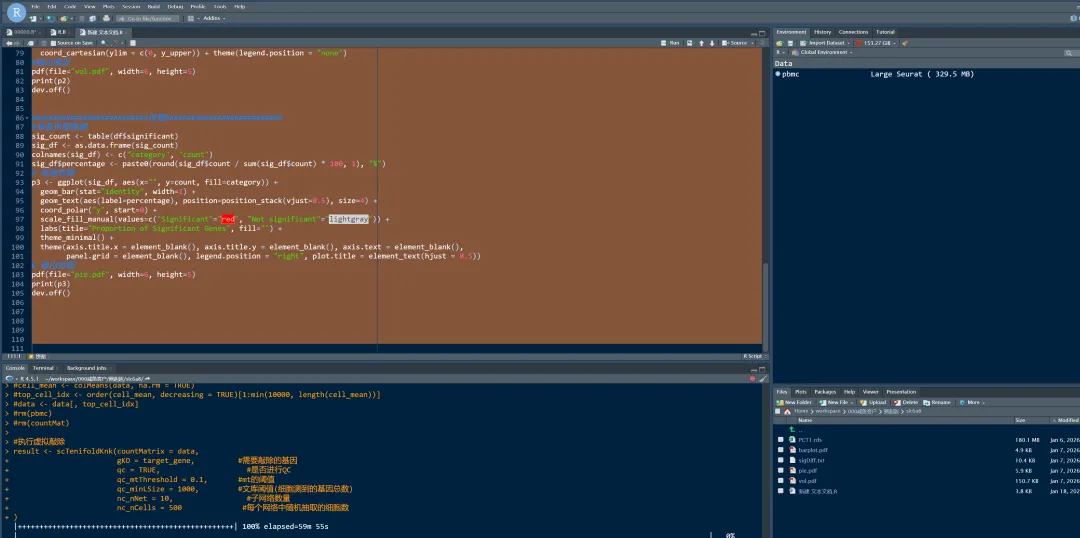This screenshot has width=1080, height=538.
Task: Toggle the Source on Save checkbox
Action: [x=53, y=43]
